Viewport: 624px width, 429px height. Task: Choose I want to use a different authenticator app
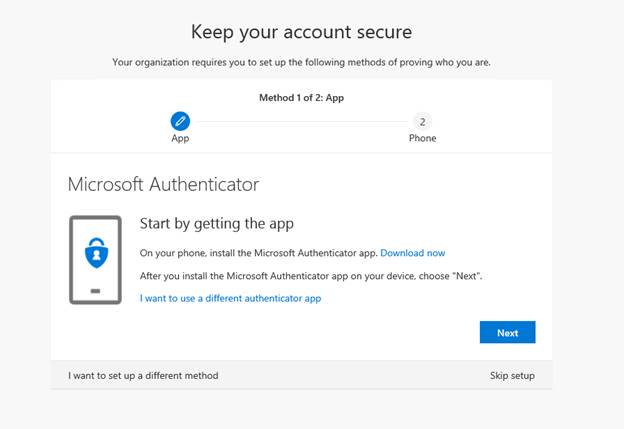230,298
